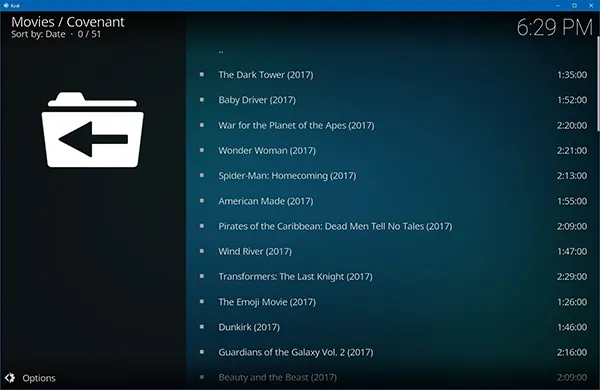
Task: Click bullet icon beside Wind River
Action: [x=202, y=251]
